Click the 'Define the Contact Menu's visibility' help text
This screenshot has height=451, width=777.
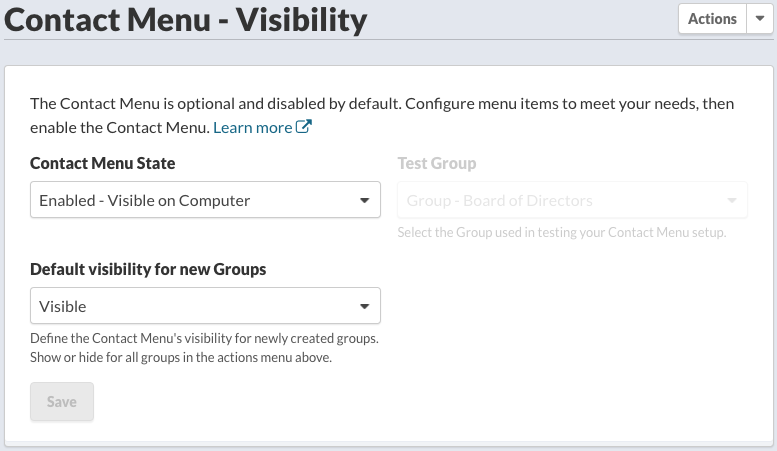(x=204, y=338)
